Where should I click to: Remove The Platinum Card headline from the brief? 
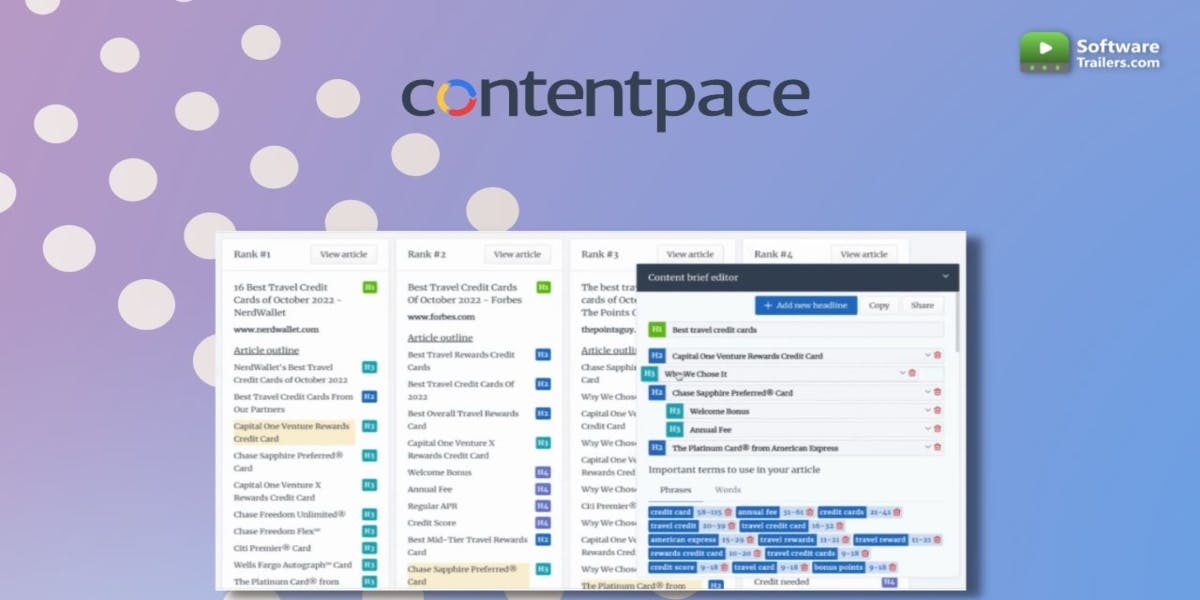tap(937, 448)
